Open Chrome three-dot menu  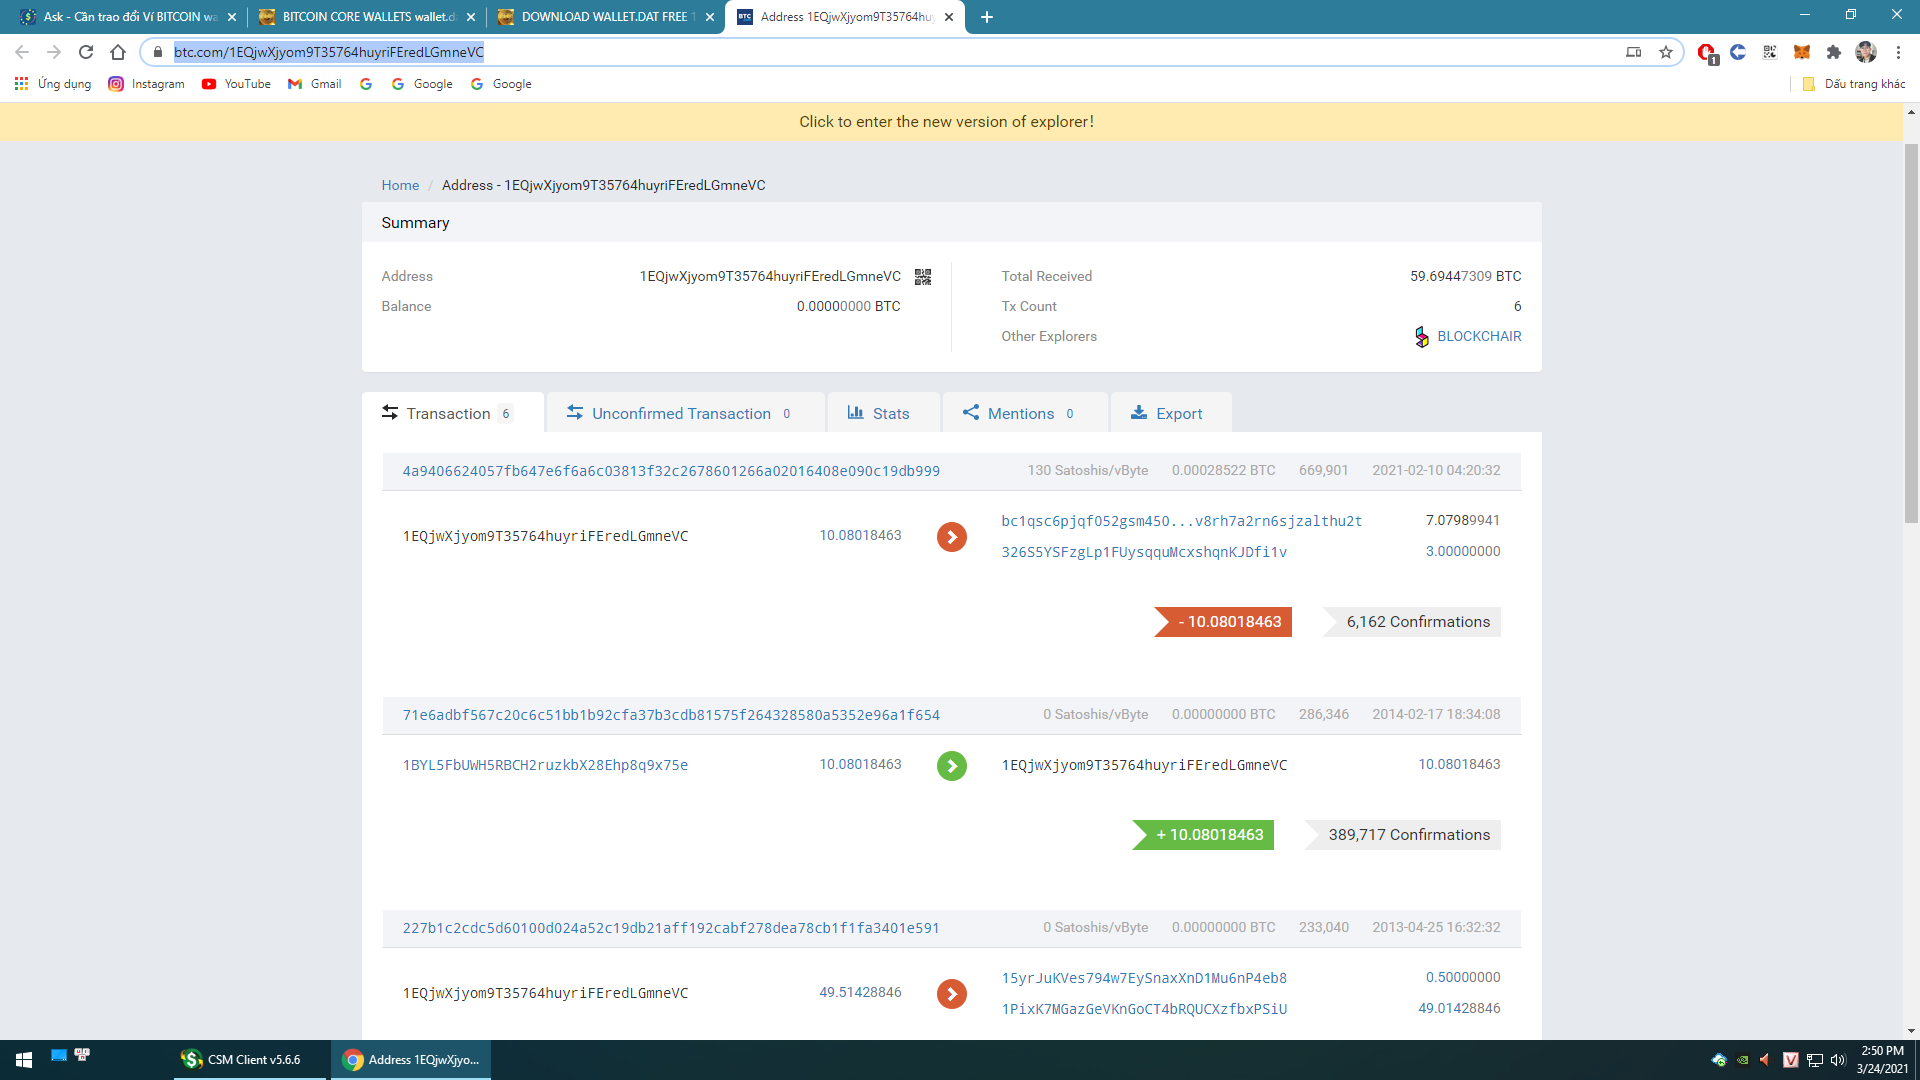tap(1897, 52)
